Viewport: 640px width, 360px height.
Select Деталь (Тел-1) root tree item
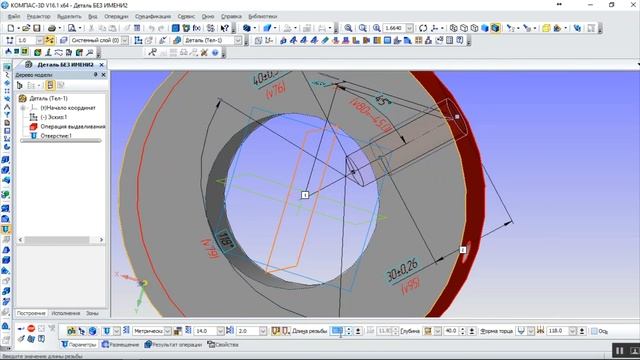[x=49, y=98]
